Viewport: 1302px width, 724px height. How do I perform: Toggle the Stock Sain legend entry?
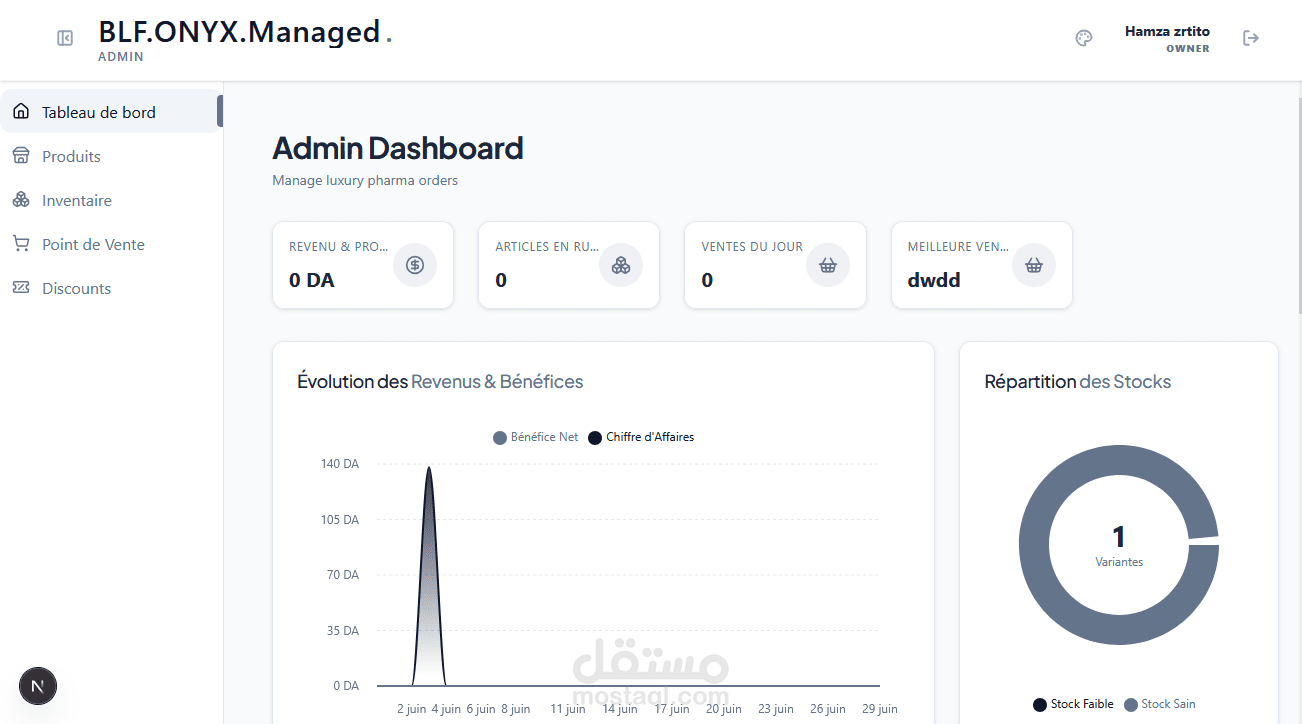click(1160, 704)
